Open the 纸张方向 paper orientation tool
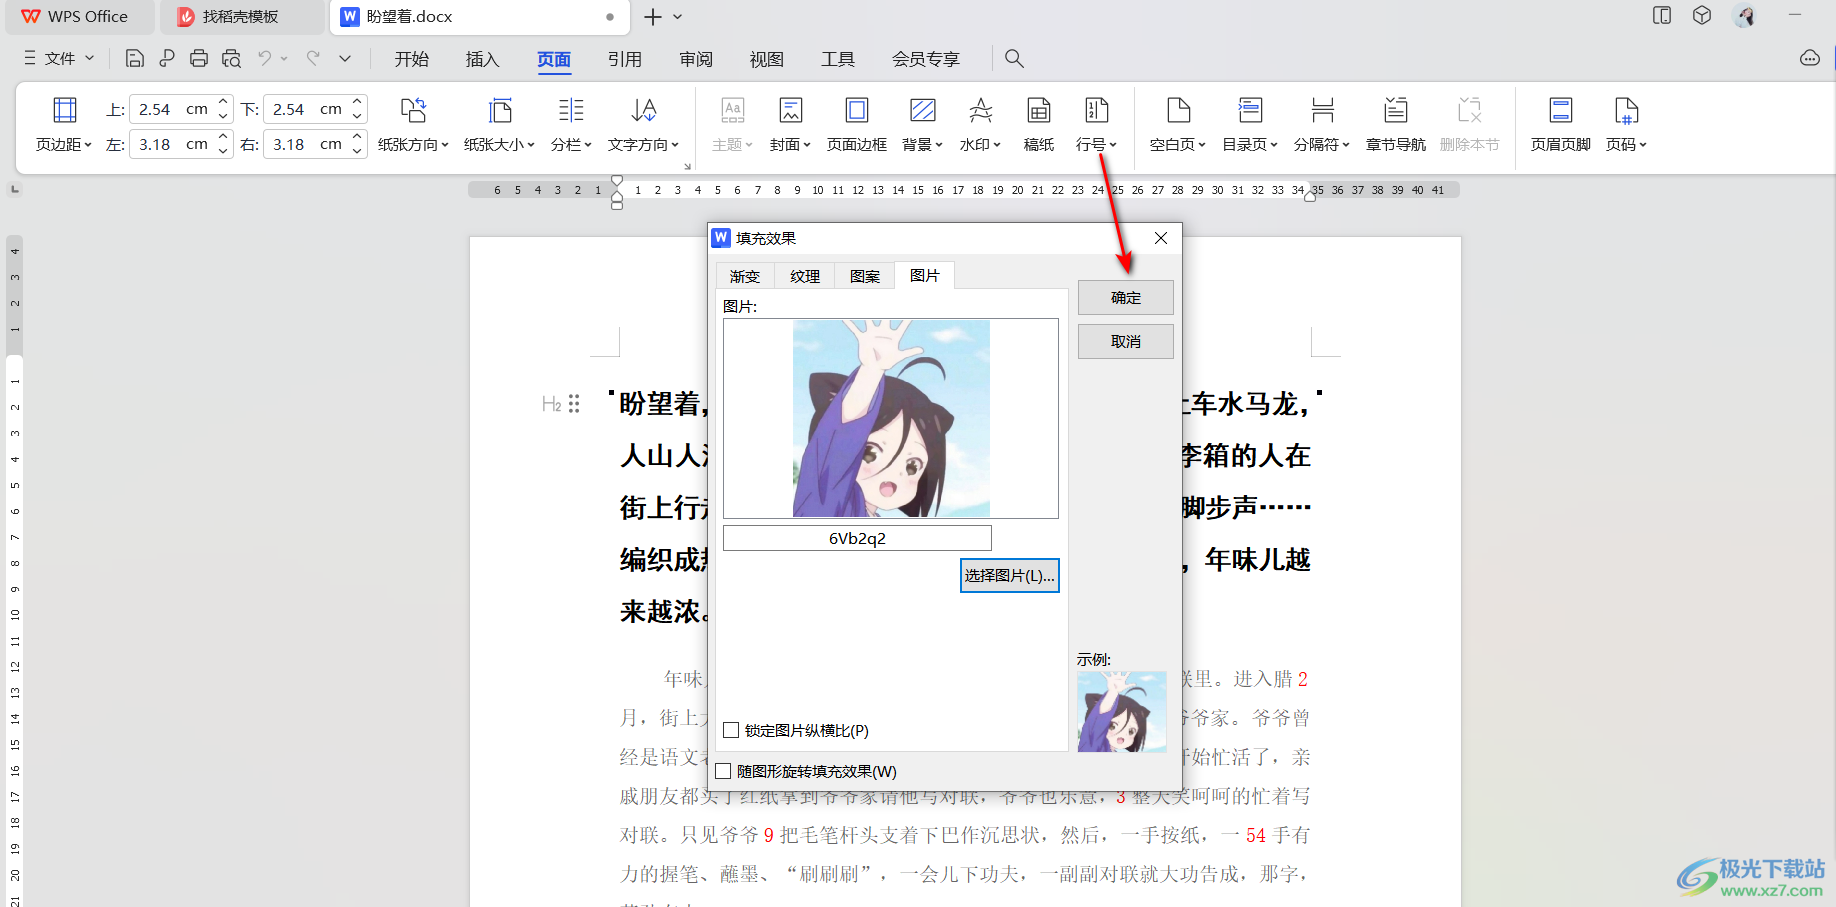 pyautogui.click(x=413, y=124)
